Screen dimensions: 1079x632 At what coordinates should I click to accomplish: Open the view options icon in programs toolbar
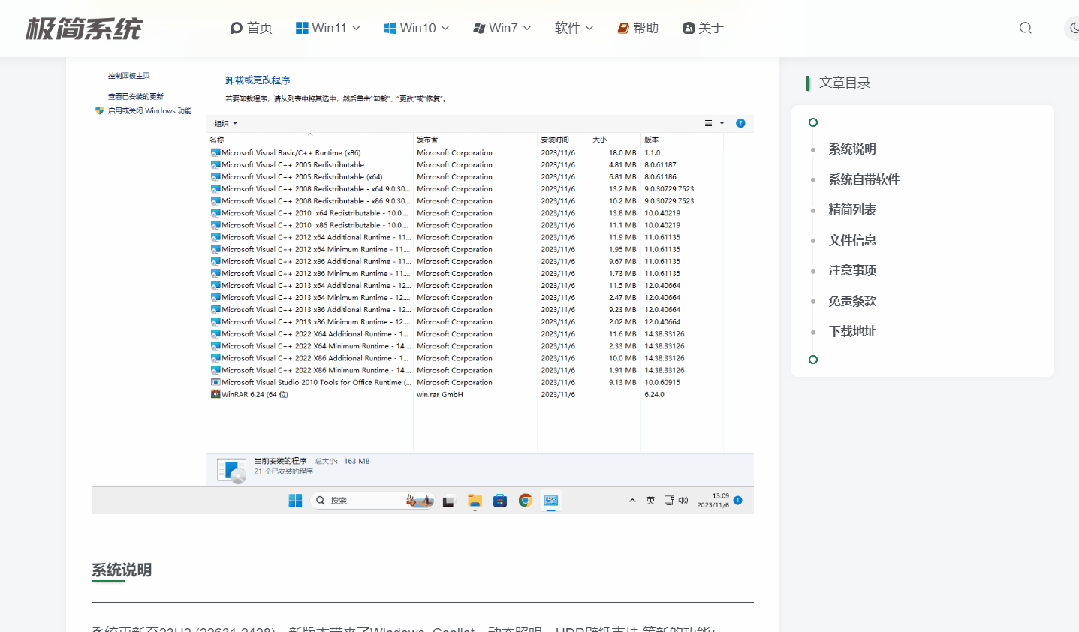(708, 123)
